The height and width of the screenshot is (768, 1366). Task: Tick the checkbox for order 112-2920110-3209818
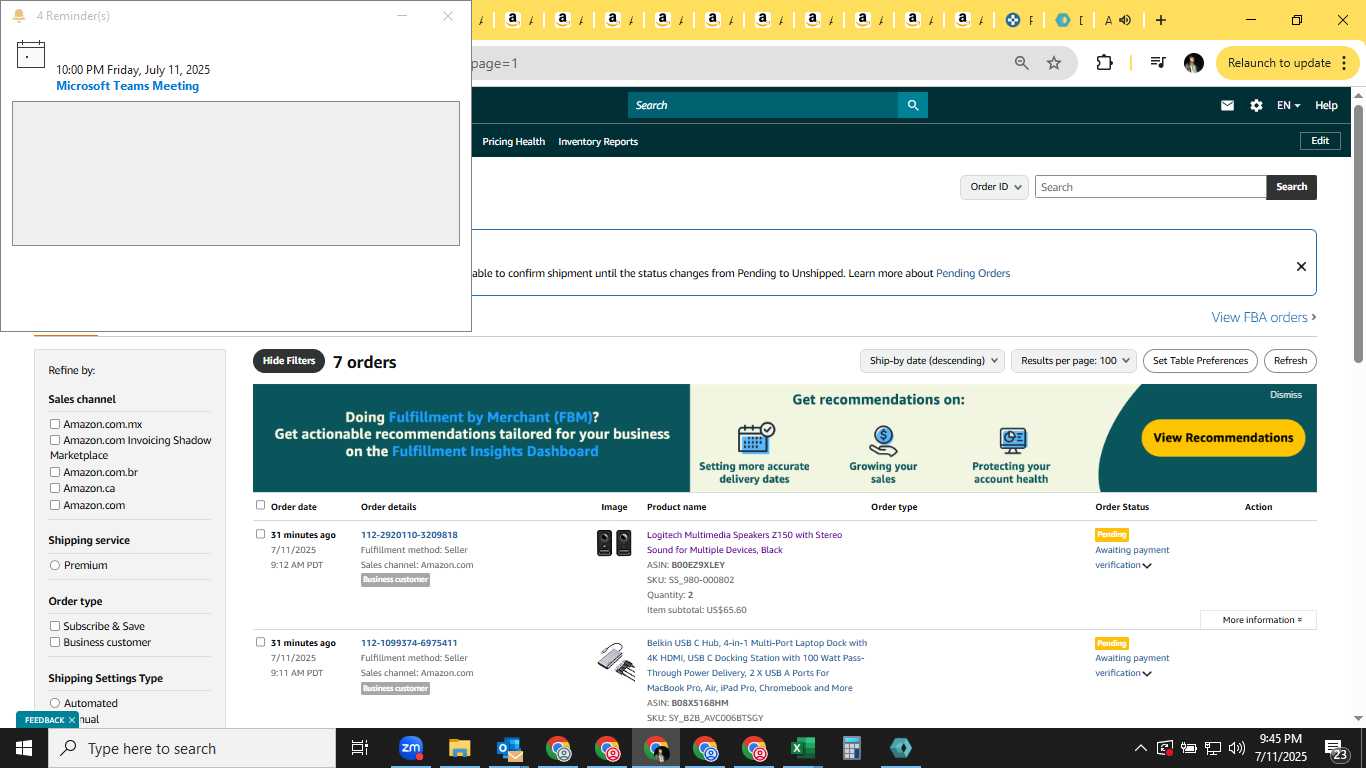261,534
